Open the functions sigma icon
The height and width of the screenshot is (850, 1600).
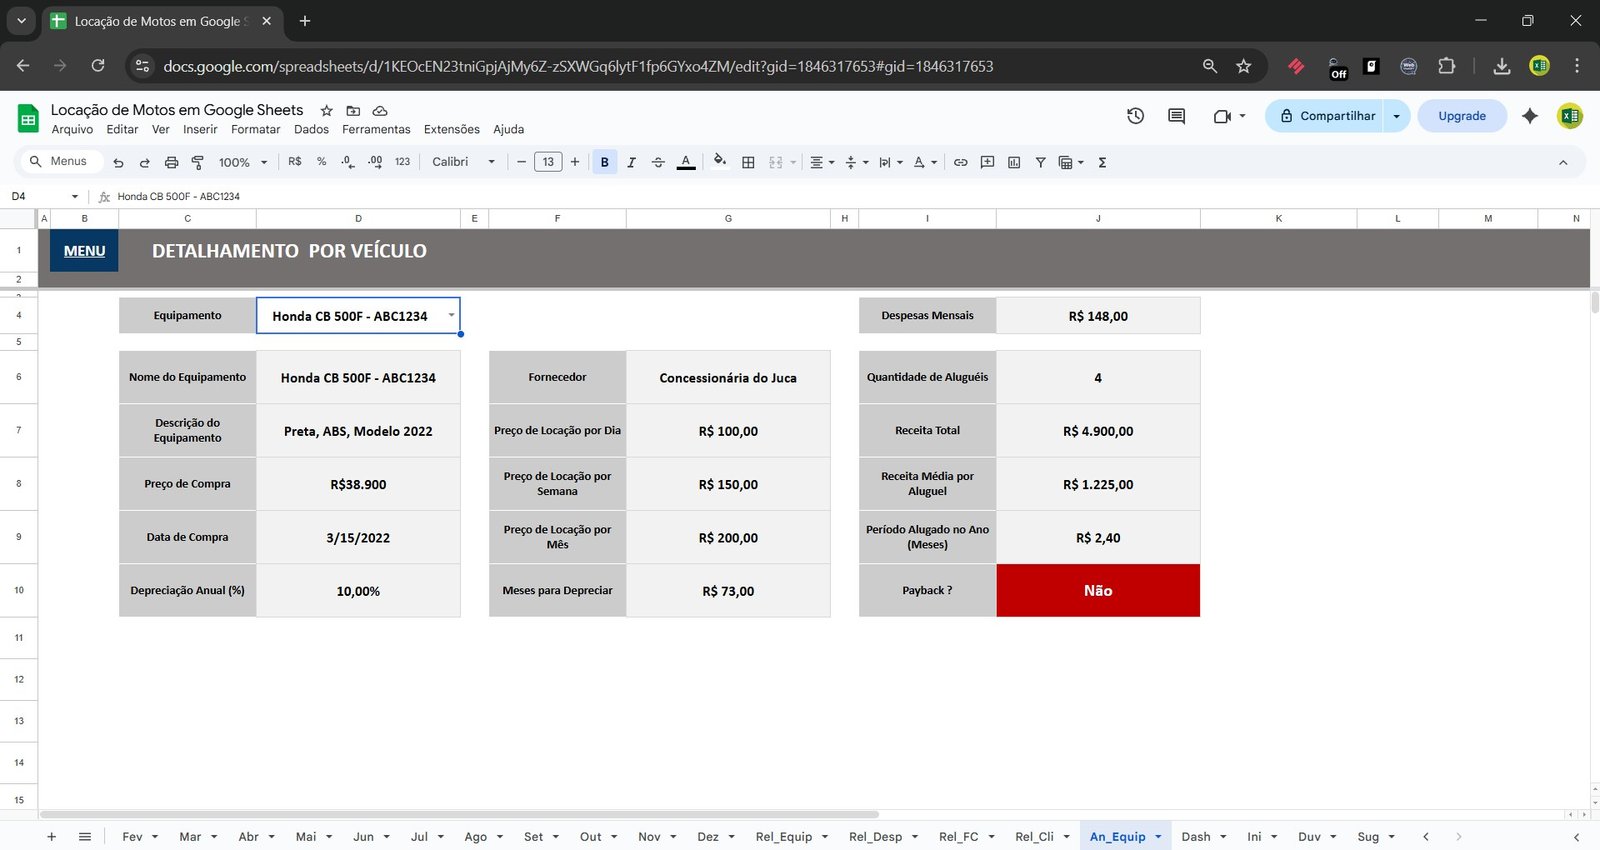[1102, 162]
